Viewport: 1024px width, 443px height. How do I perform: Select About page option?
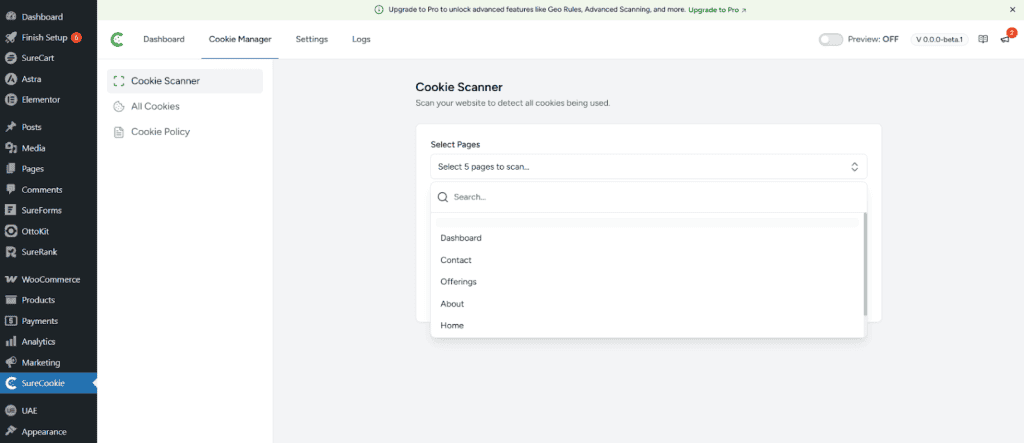tap(648, 304)
